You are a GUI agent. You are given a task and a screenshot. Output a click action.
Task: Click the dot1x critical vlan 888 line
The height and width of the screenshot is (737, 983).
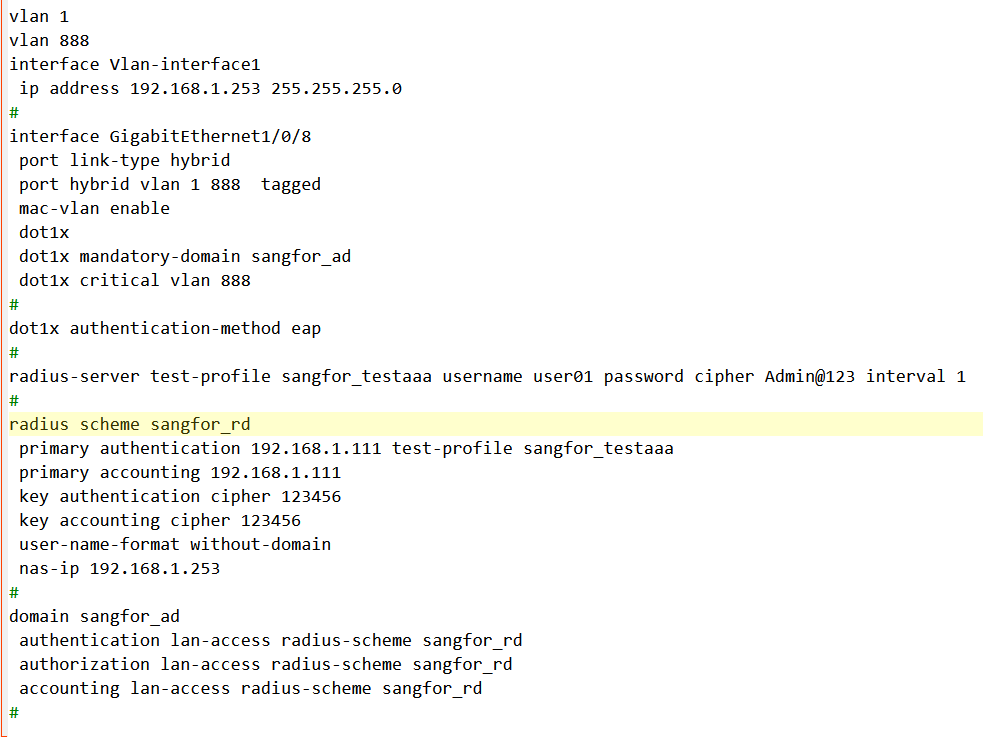(x=134, y=280)
